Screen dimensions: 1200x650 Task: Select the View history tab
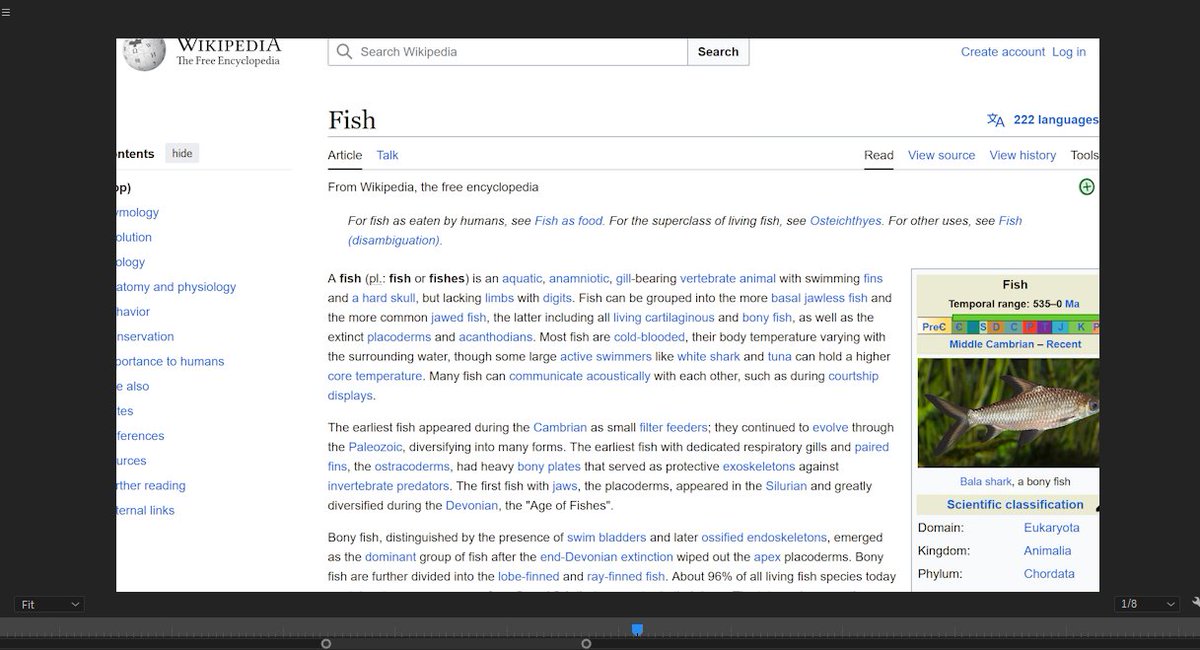point(1022,155)
